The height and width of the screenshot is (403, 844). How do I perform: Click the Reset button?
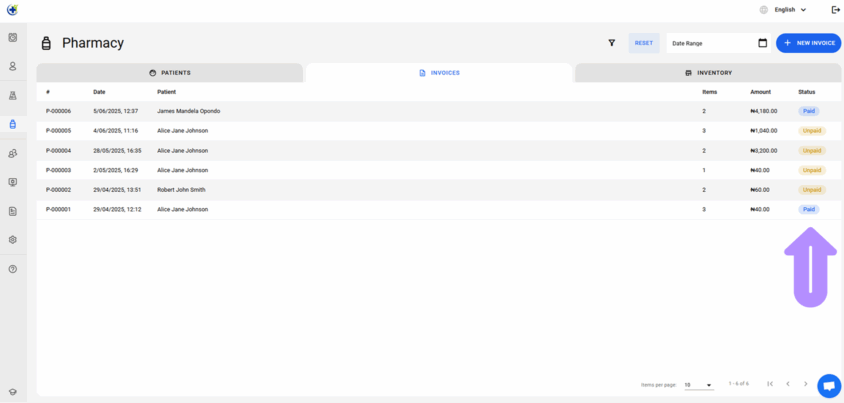pyautogui.click(x=644, y=43)
